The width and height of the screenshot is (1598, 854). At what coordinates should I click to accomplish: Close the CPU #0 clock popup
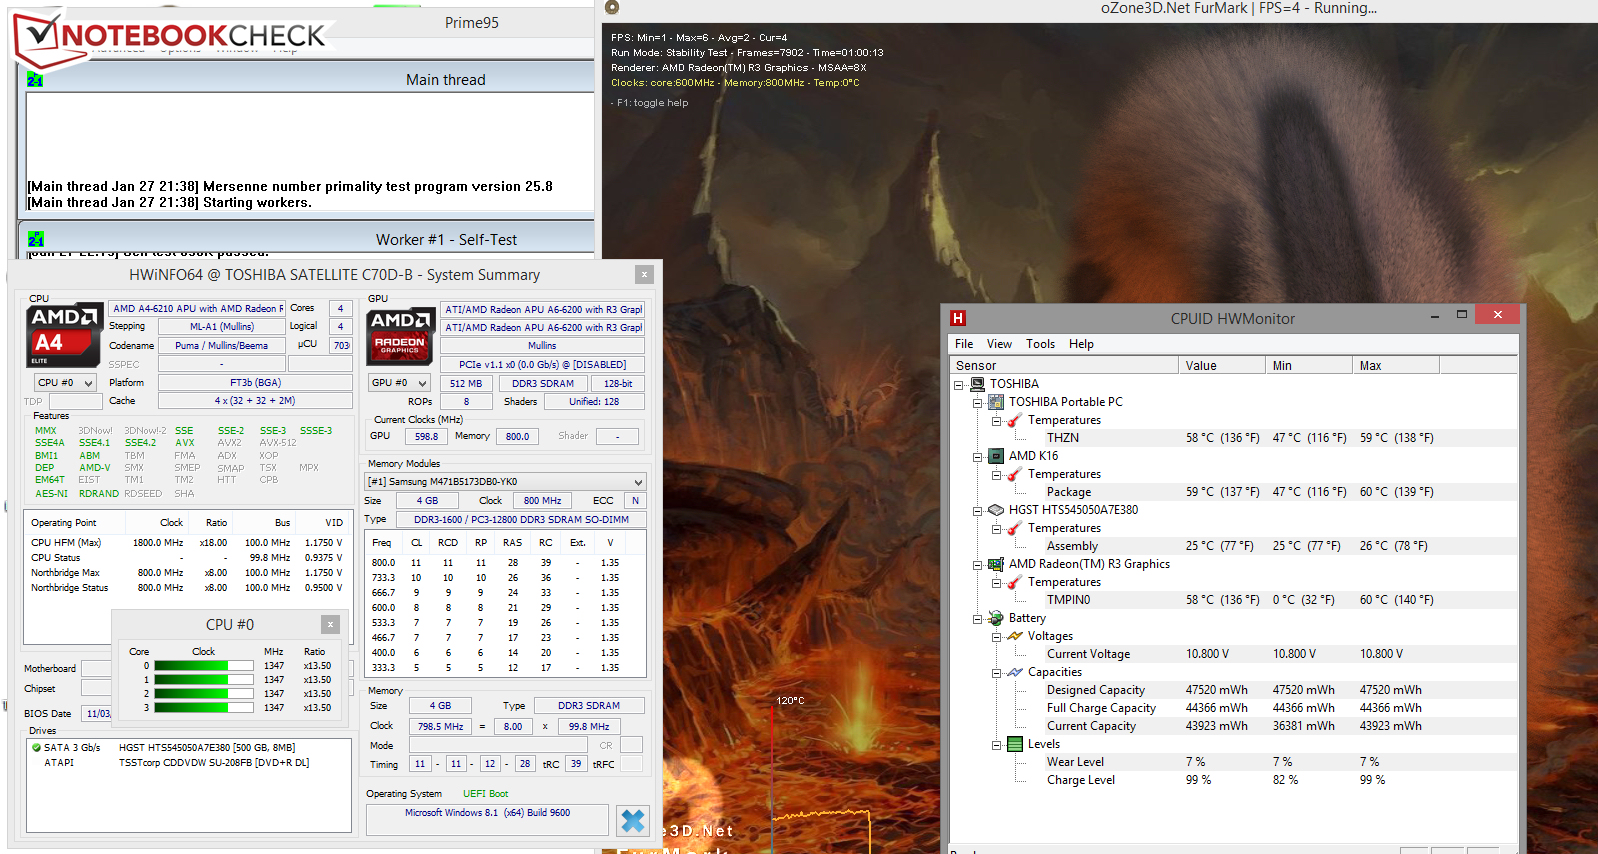pyautogui.click(x=330, y=624)
